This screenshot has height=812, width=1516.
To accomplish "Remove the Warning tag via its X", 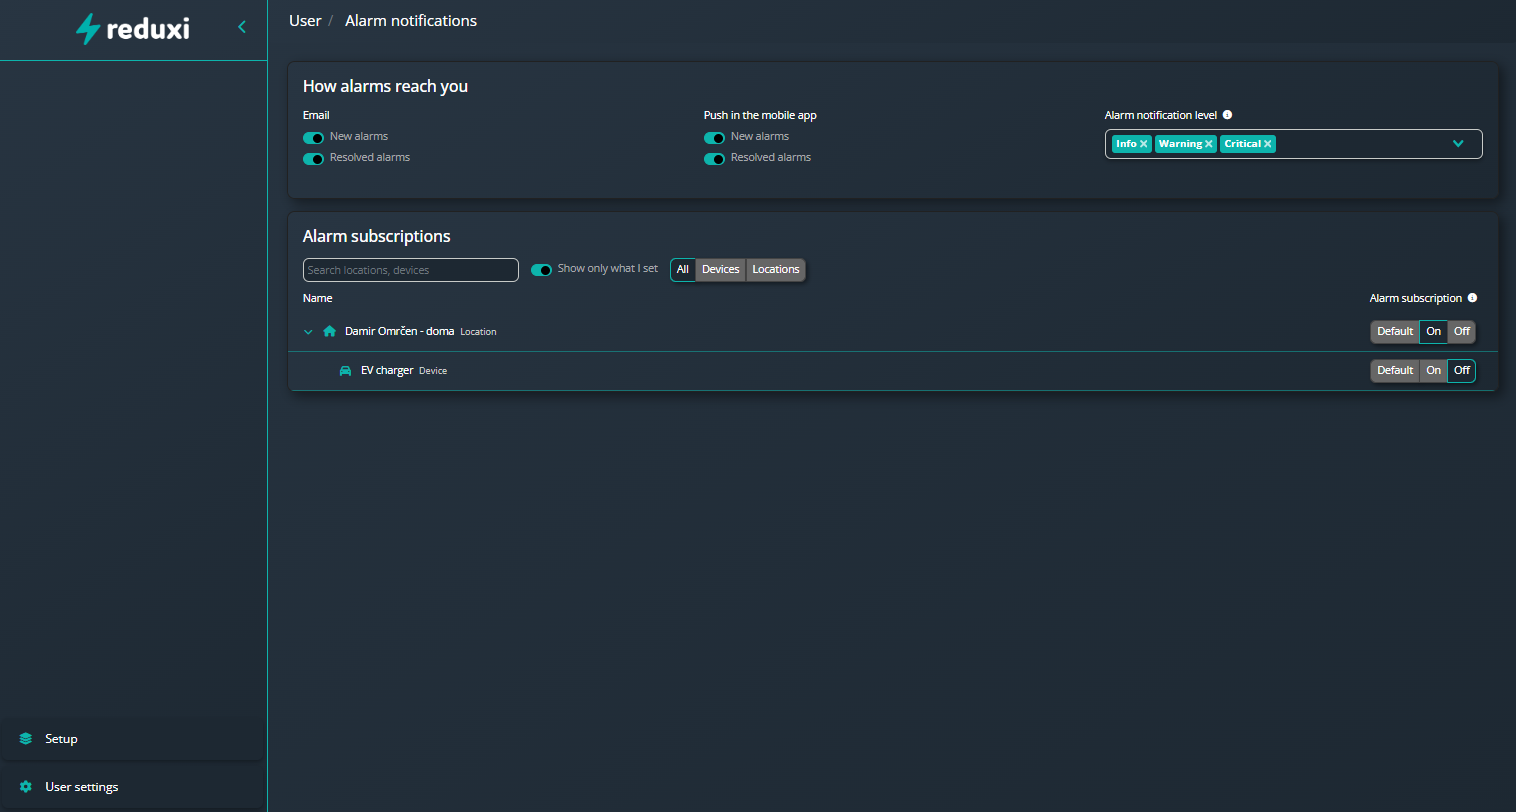I will pyautogui.click(x=1209, y=144).
